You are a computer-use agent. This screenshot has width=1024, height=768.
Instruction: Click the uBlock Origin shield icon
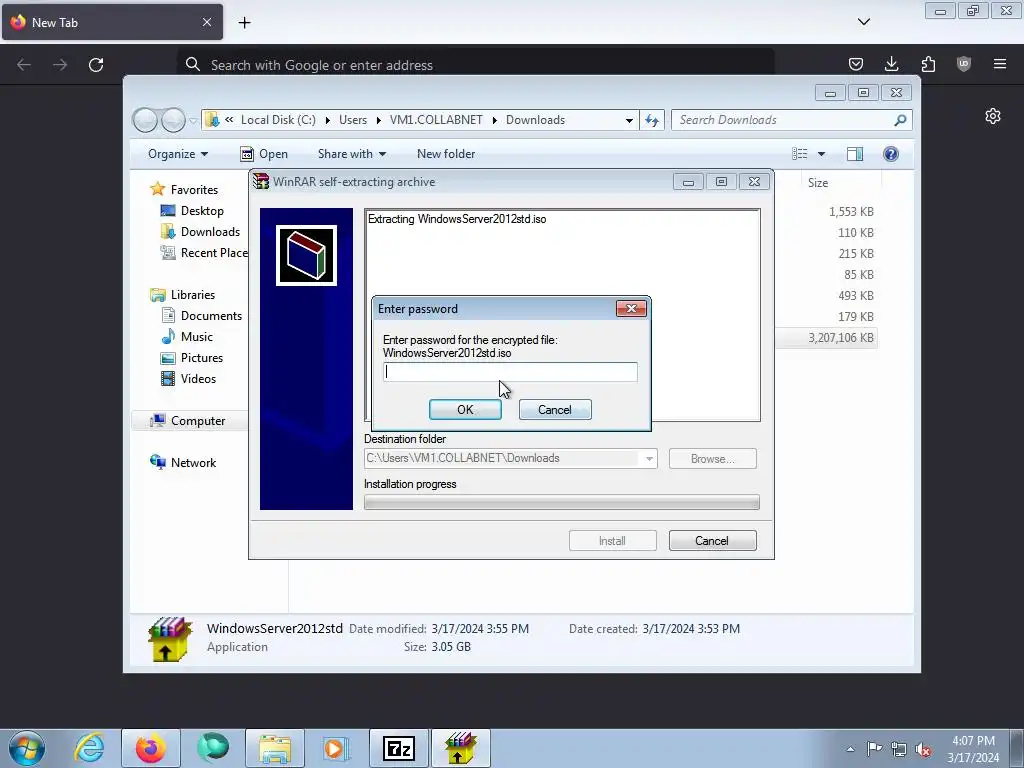pyautogui.click(x=964, y=64)
